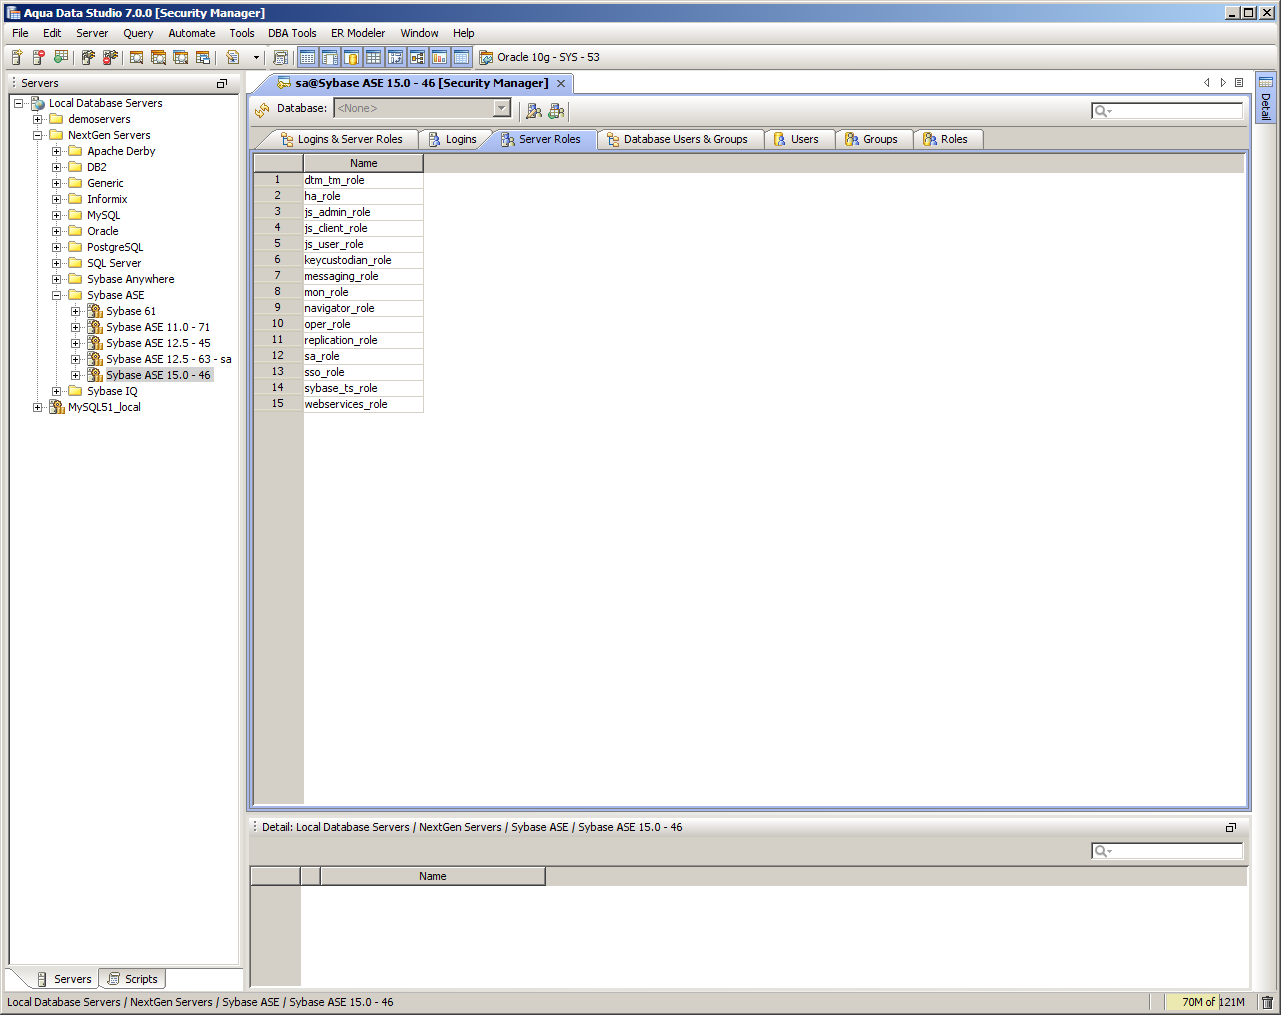Screen dimensions: 1281x1015
Task: Toggle the last highlighted grid toolbar icon
Action: [x=461, y=57]
